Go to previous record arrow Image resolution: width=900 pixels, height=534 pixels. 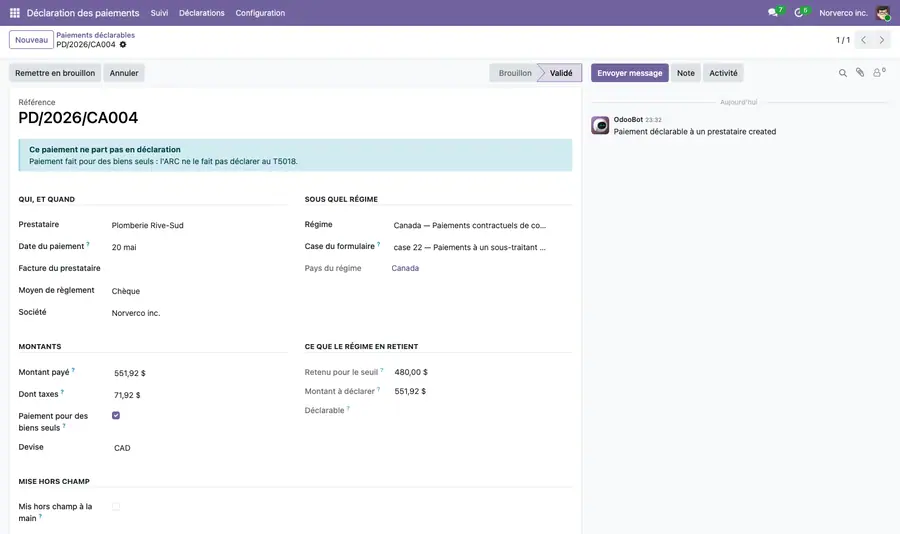point(863,40)
